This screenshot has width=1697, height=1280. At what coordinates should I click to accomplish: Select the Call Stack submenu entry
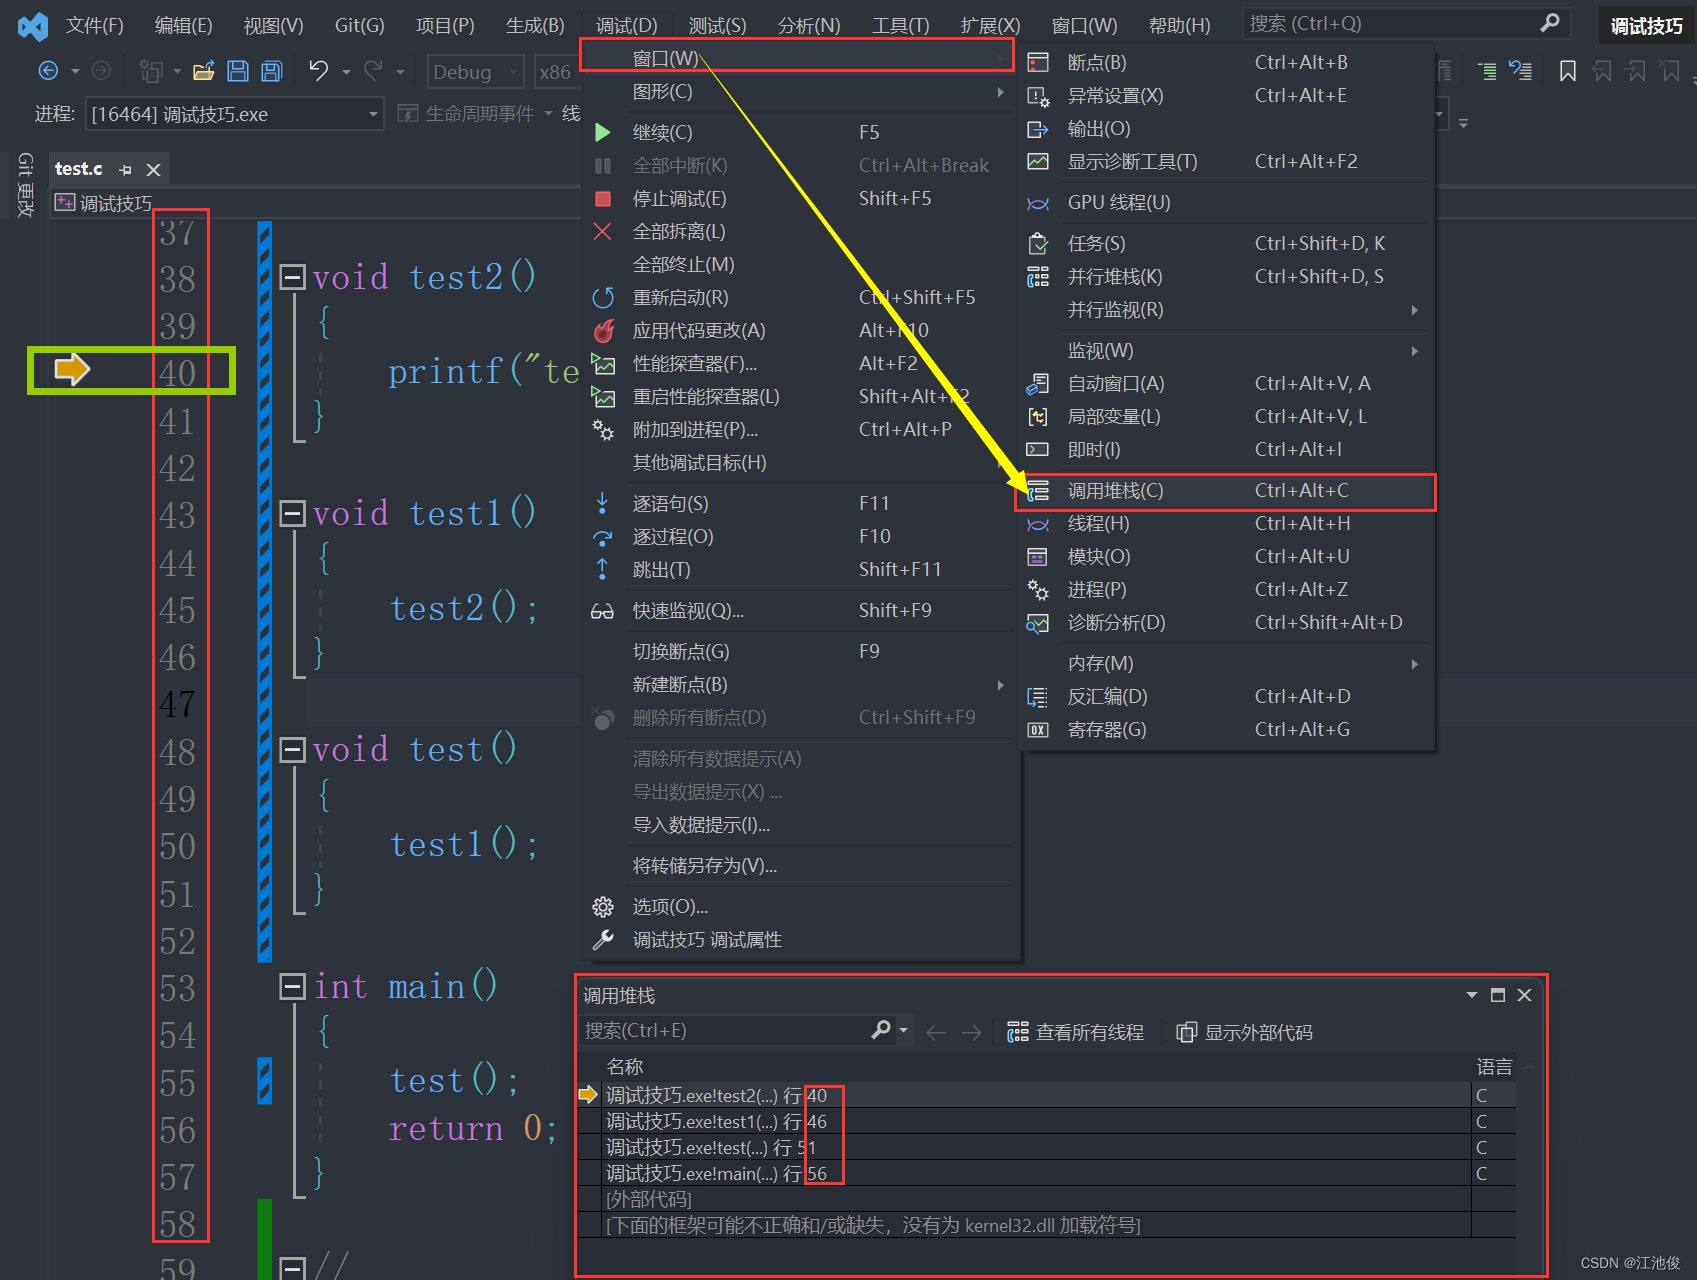pos(1226,491)
